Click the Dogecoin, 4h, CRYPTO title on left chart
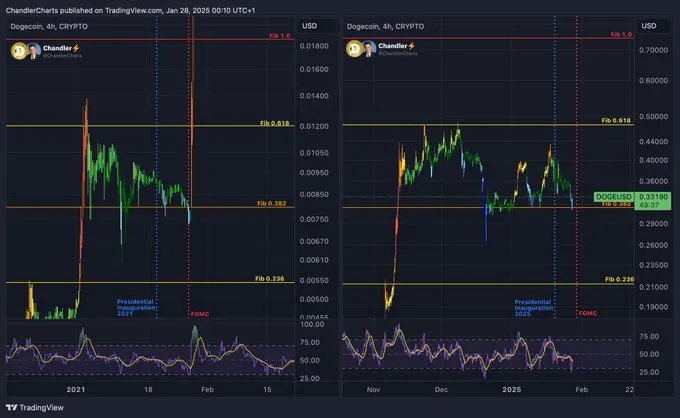The height and width of the screenshot is (418, 680). pos(48,26)
